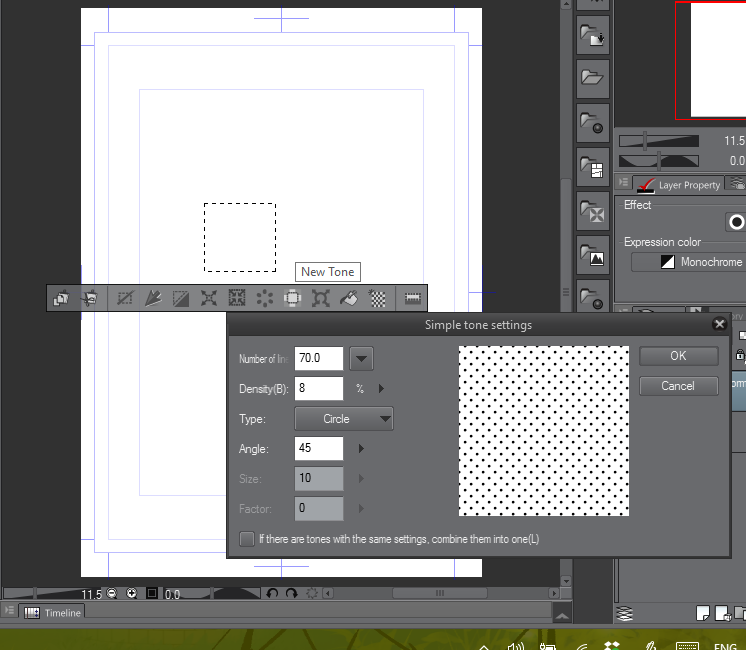Image resolution: width=746 pixels, height=650 pixels.
Task: Click the Cancel button
Action: pos(678,386)
